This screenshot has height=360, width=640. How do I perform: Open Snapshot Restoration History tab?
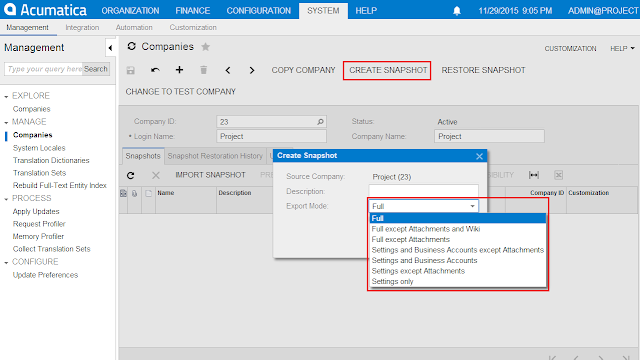[x=215, y=156]
